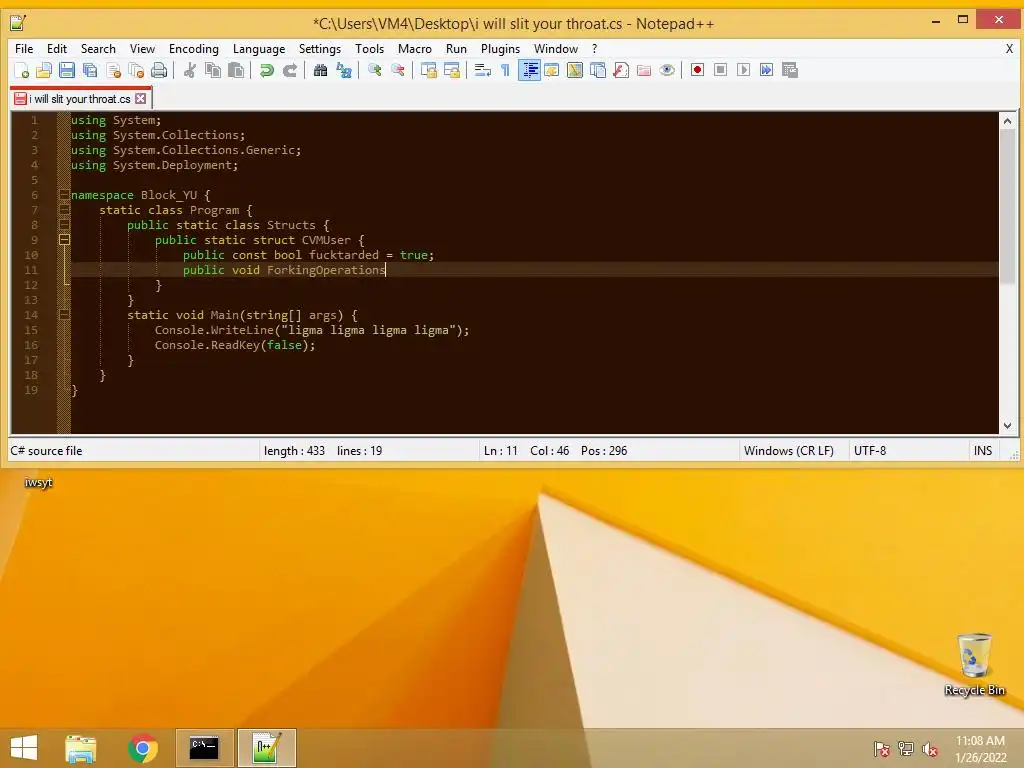Open the View menu
1024x768 pixels.
click(142, 49)
